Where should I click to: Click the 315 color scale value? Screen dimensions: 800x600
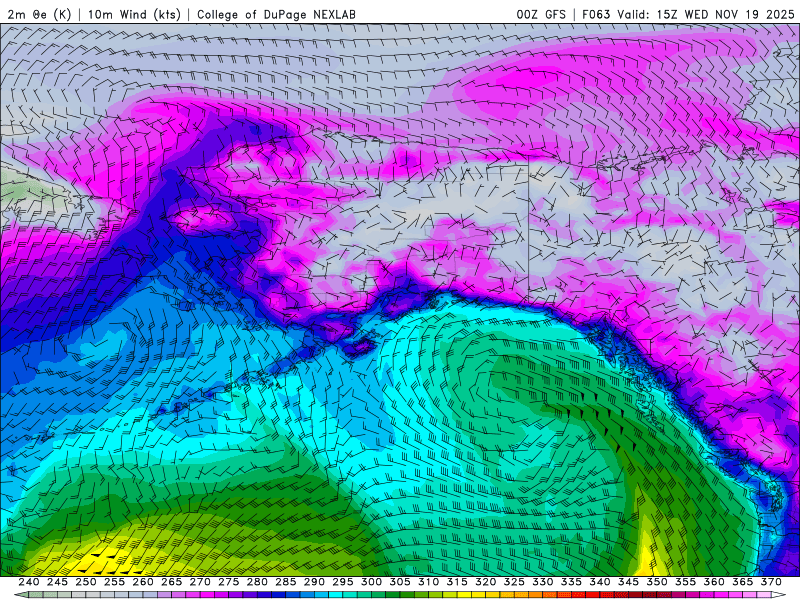pyautogui.click(x=457, y=582)
